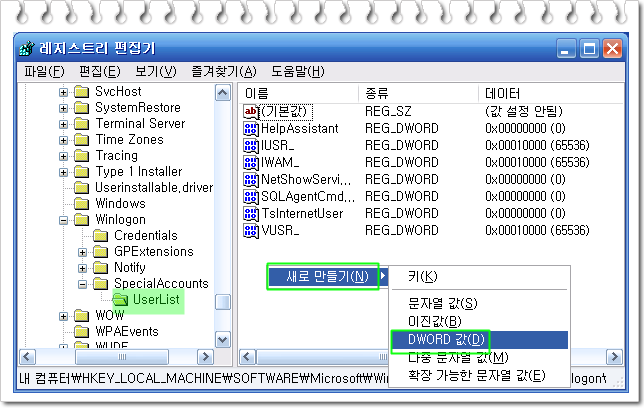
Task: Click the (기본값) string value icon
Action: [x=251, y=111]
